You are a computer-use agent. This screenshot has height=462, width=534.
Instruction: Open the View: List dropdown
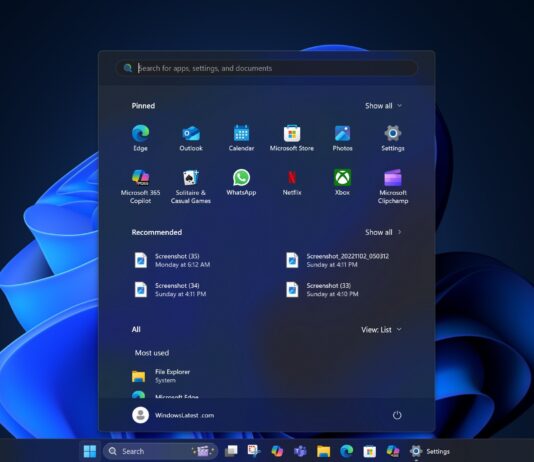pyautogui.click(x=381, y=330)
